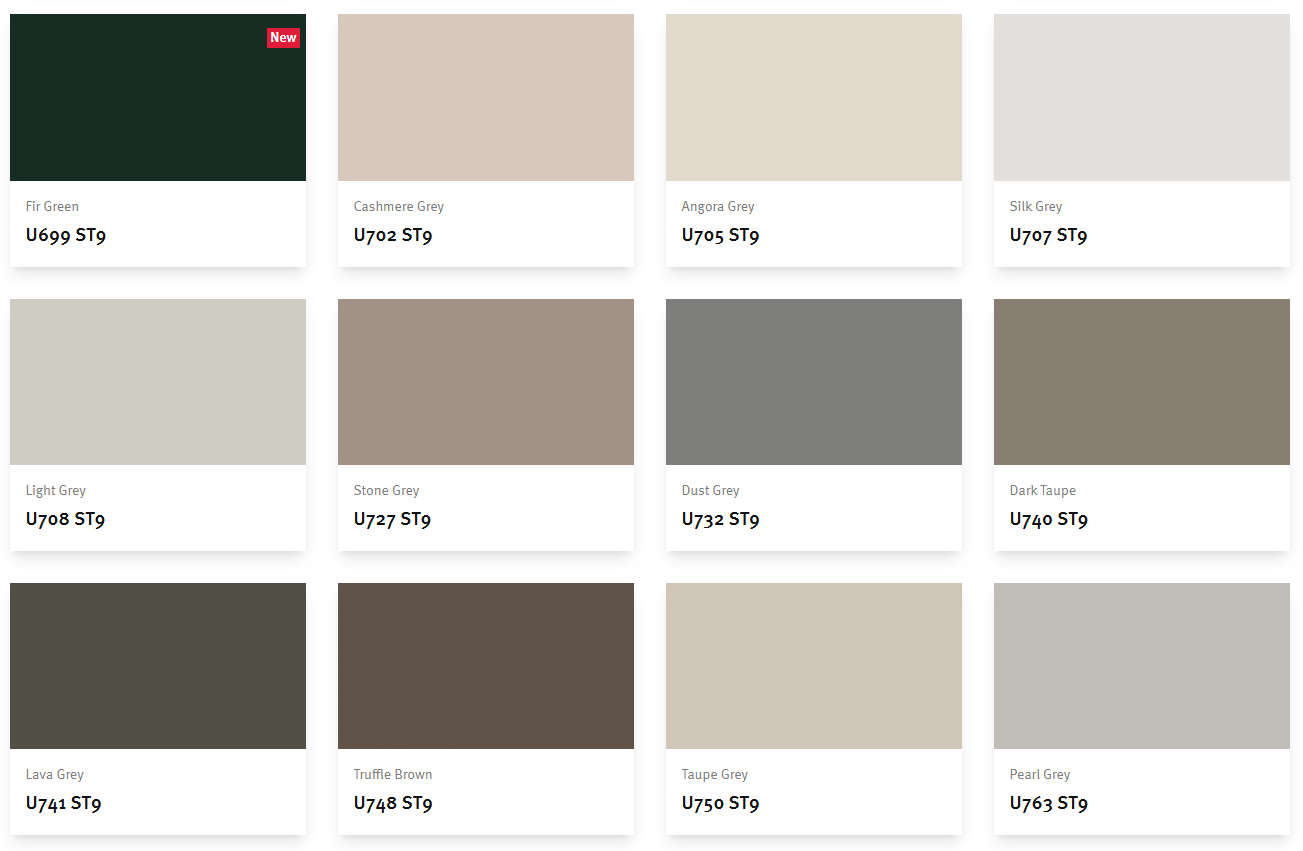
Task: Open the U763 ST9 product code
Action: (1049, 804)
